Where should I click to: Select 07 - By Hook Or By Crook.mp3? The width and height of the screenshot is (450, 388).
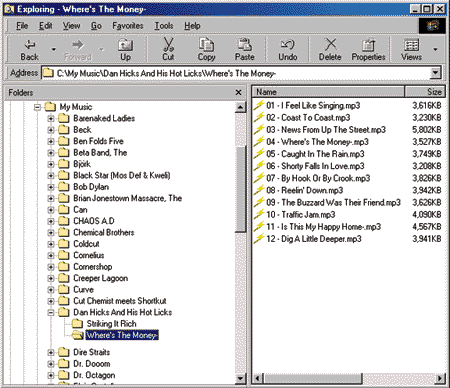click(x=318, y=178)
